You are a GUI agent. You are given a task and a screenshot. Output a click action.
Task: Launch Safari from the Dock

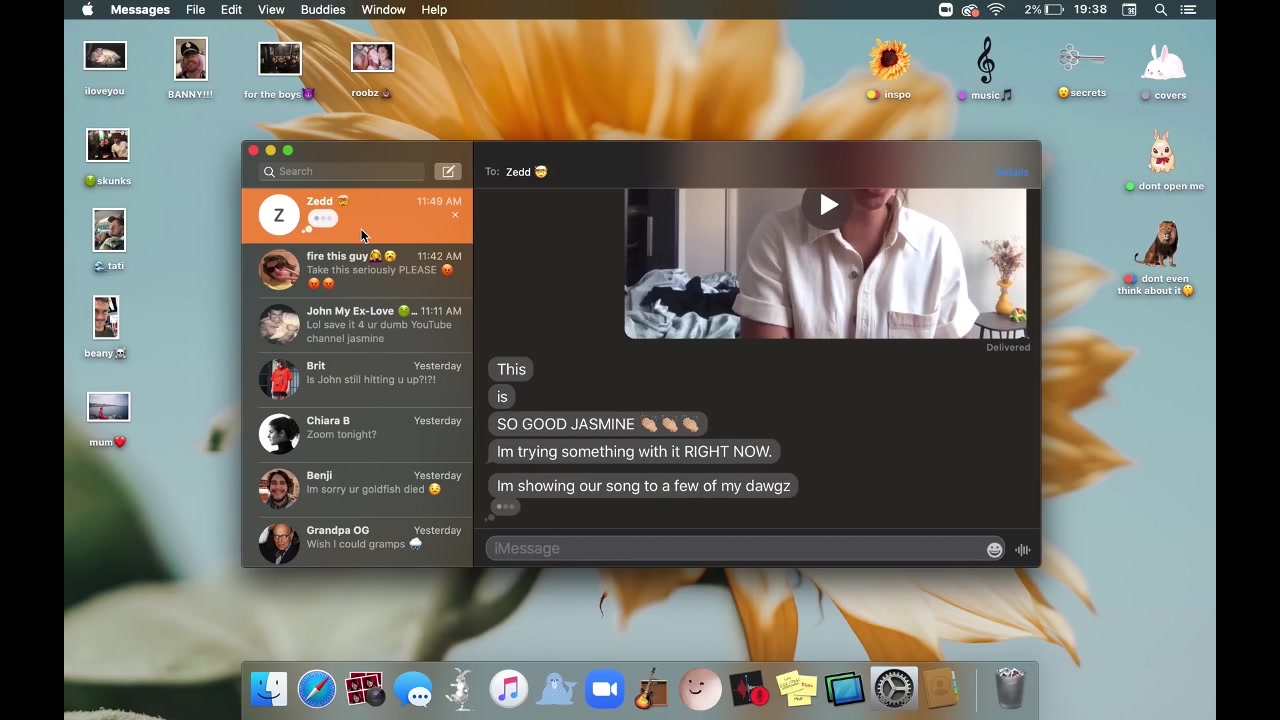click(317, 690)
